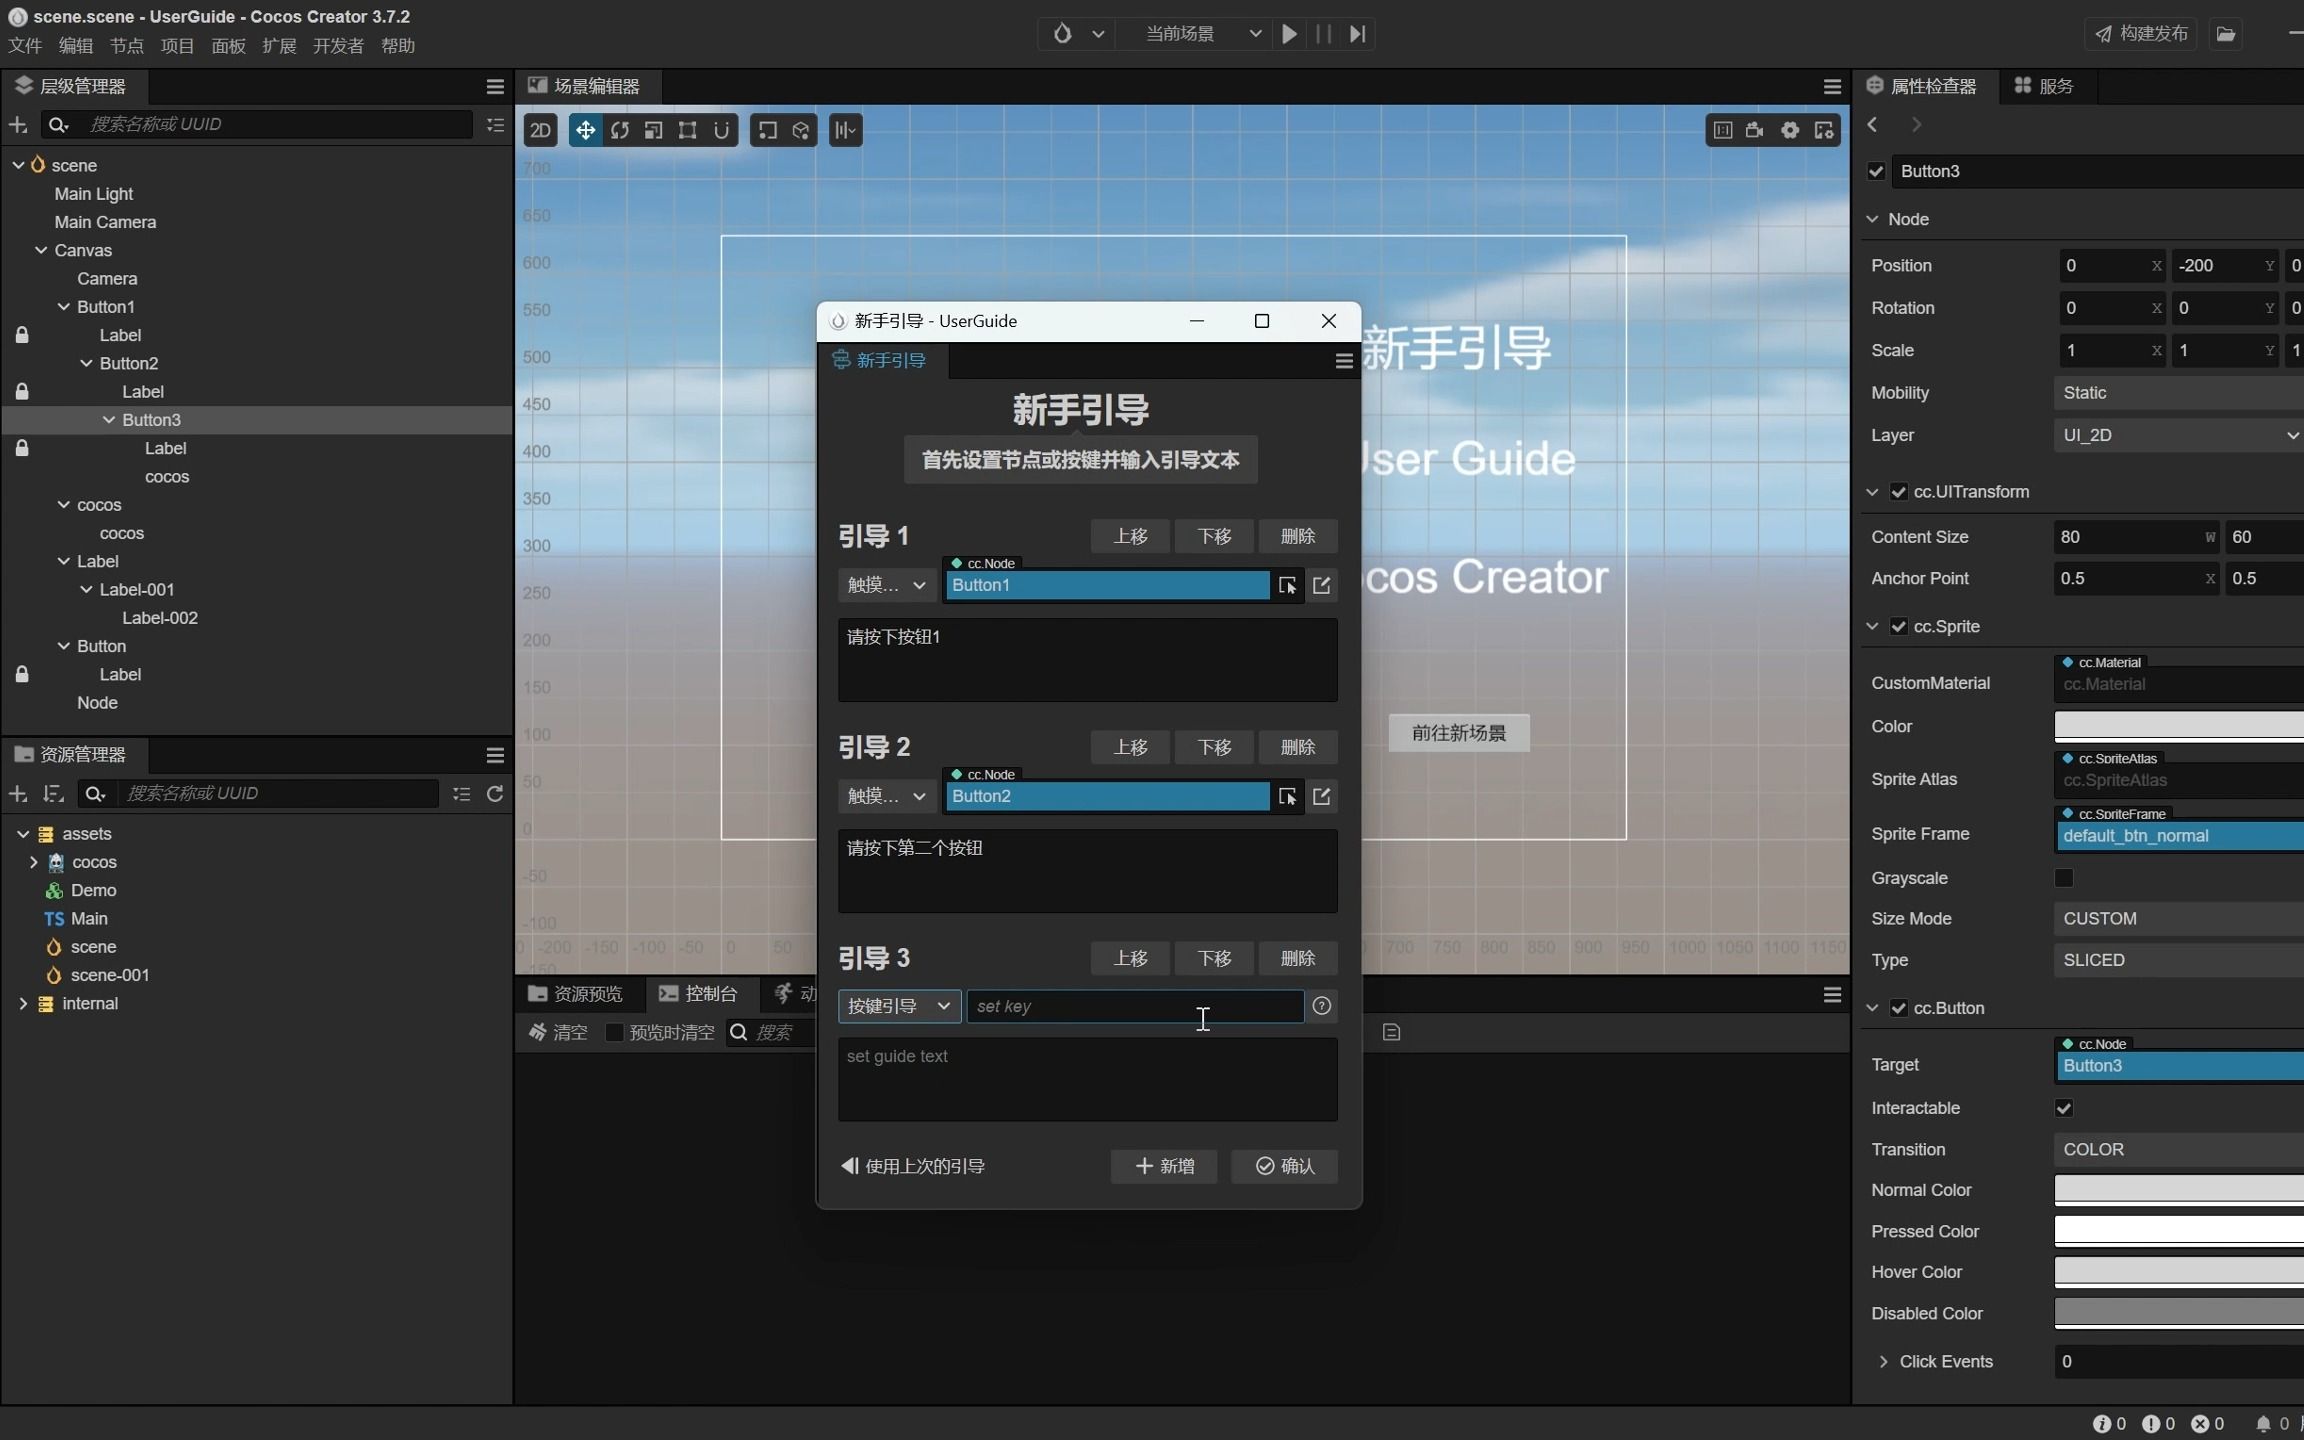Disable the cc.Sprite component
This screenshot has height=1440, width=2304.
pyautogui.click(x=1898, y=627)
